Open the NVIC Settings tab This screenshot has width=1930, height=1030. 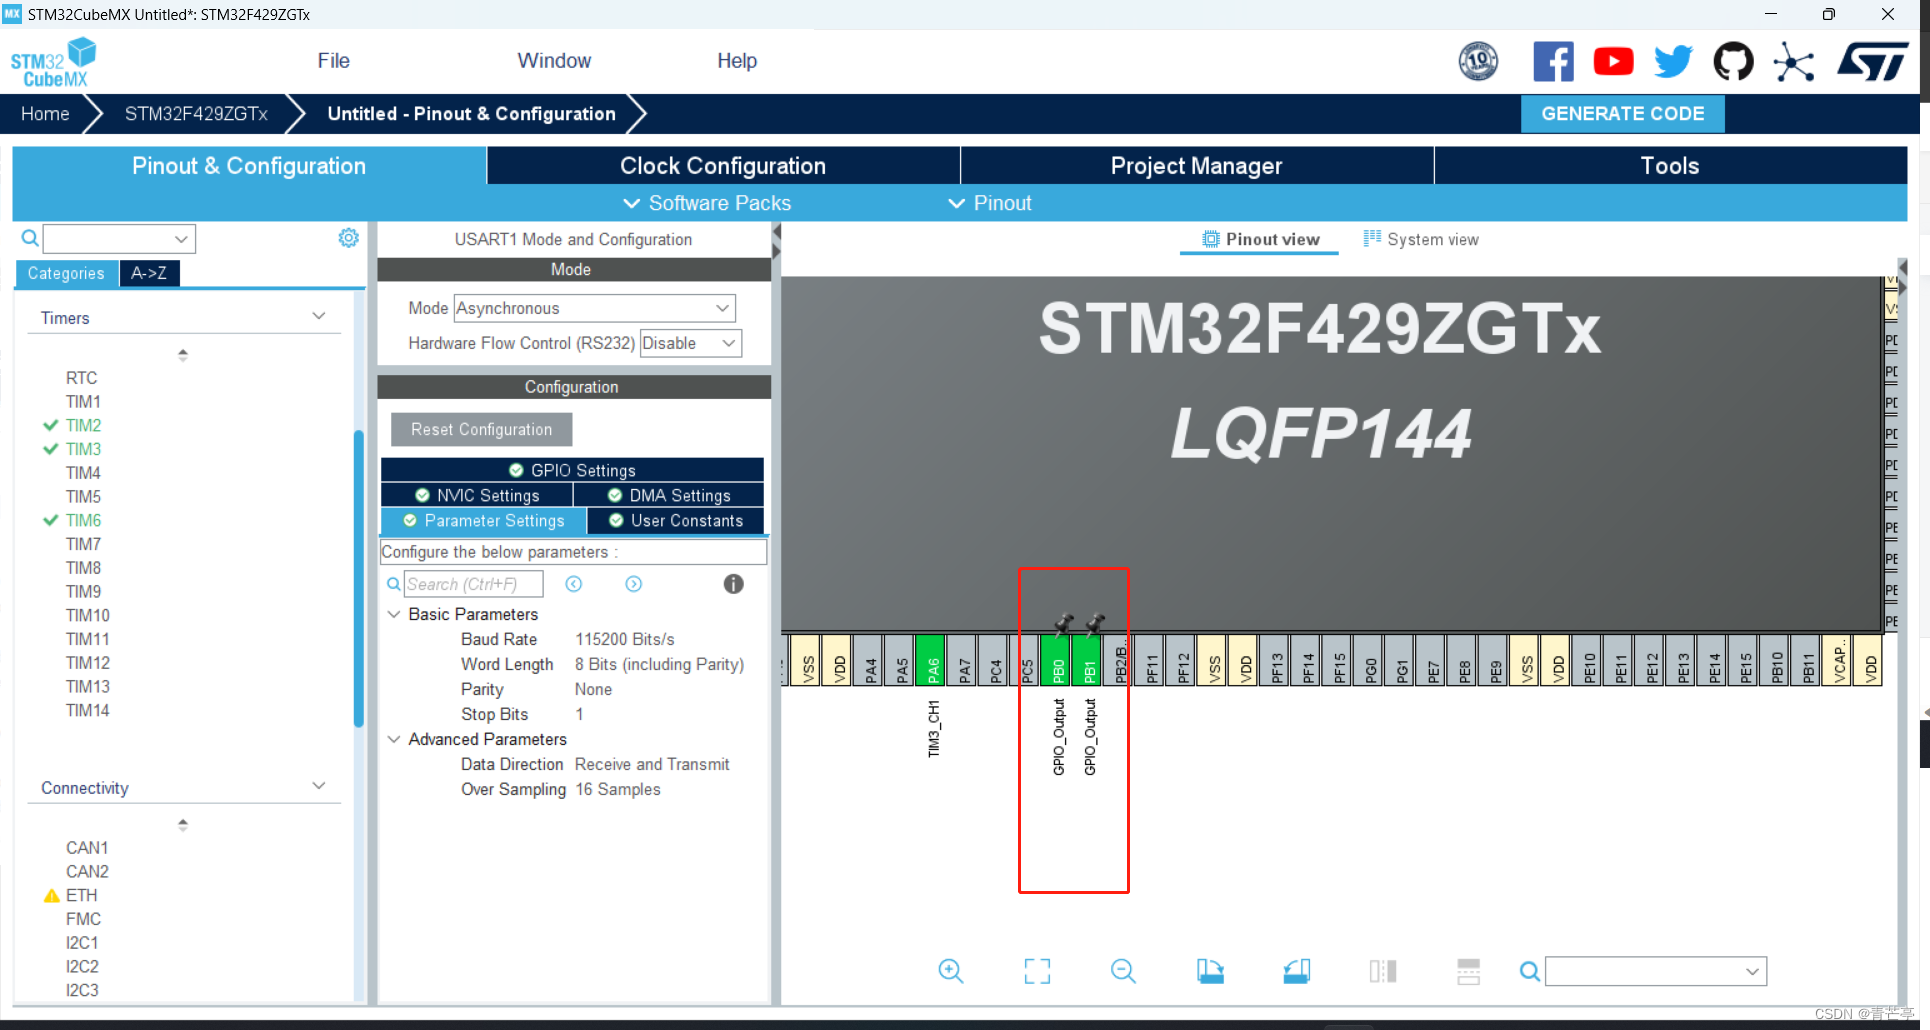tap(477, 495)
